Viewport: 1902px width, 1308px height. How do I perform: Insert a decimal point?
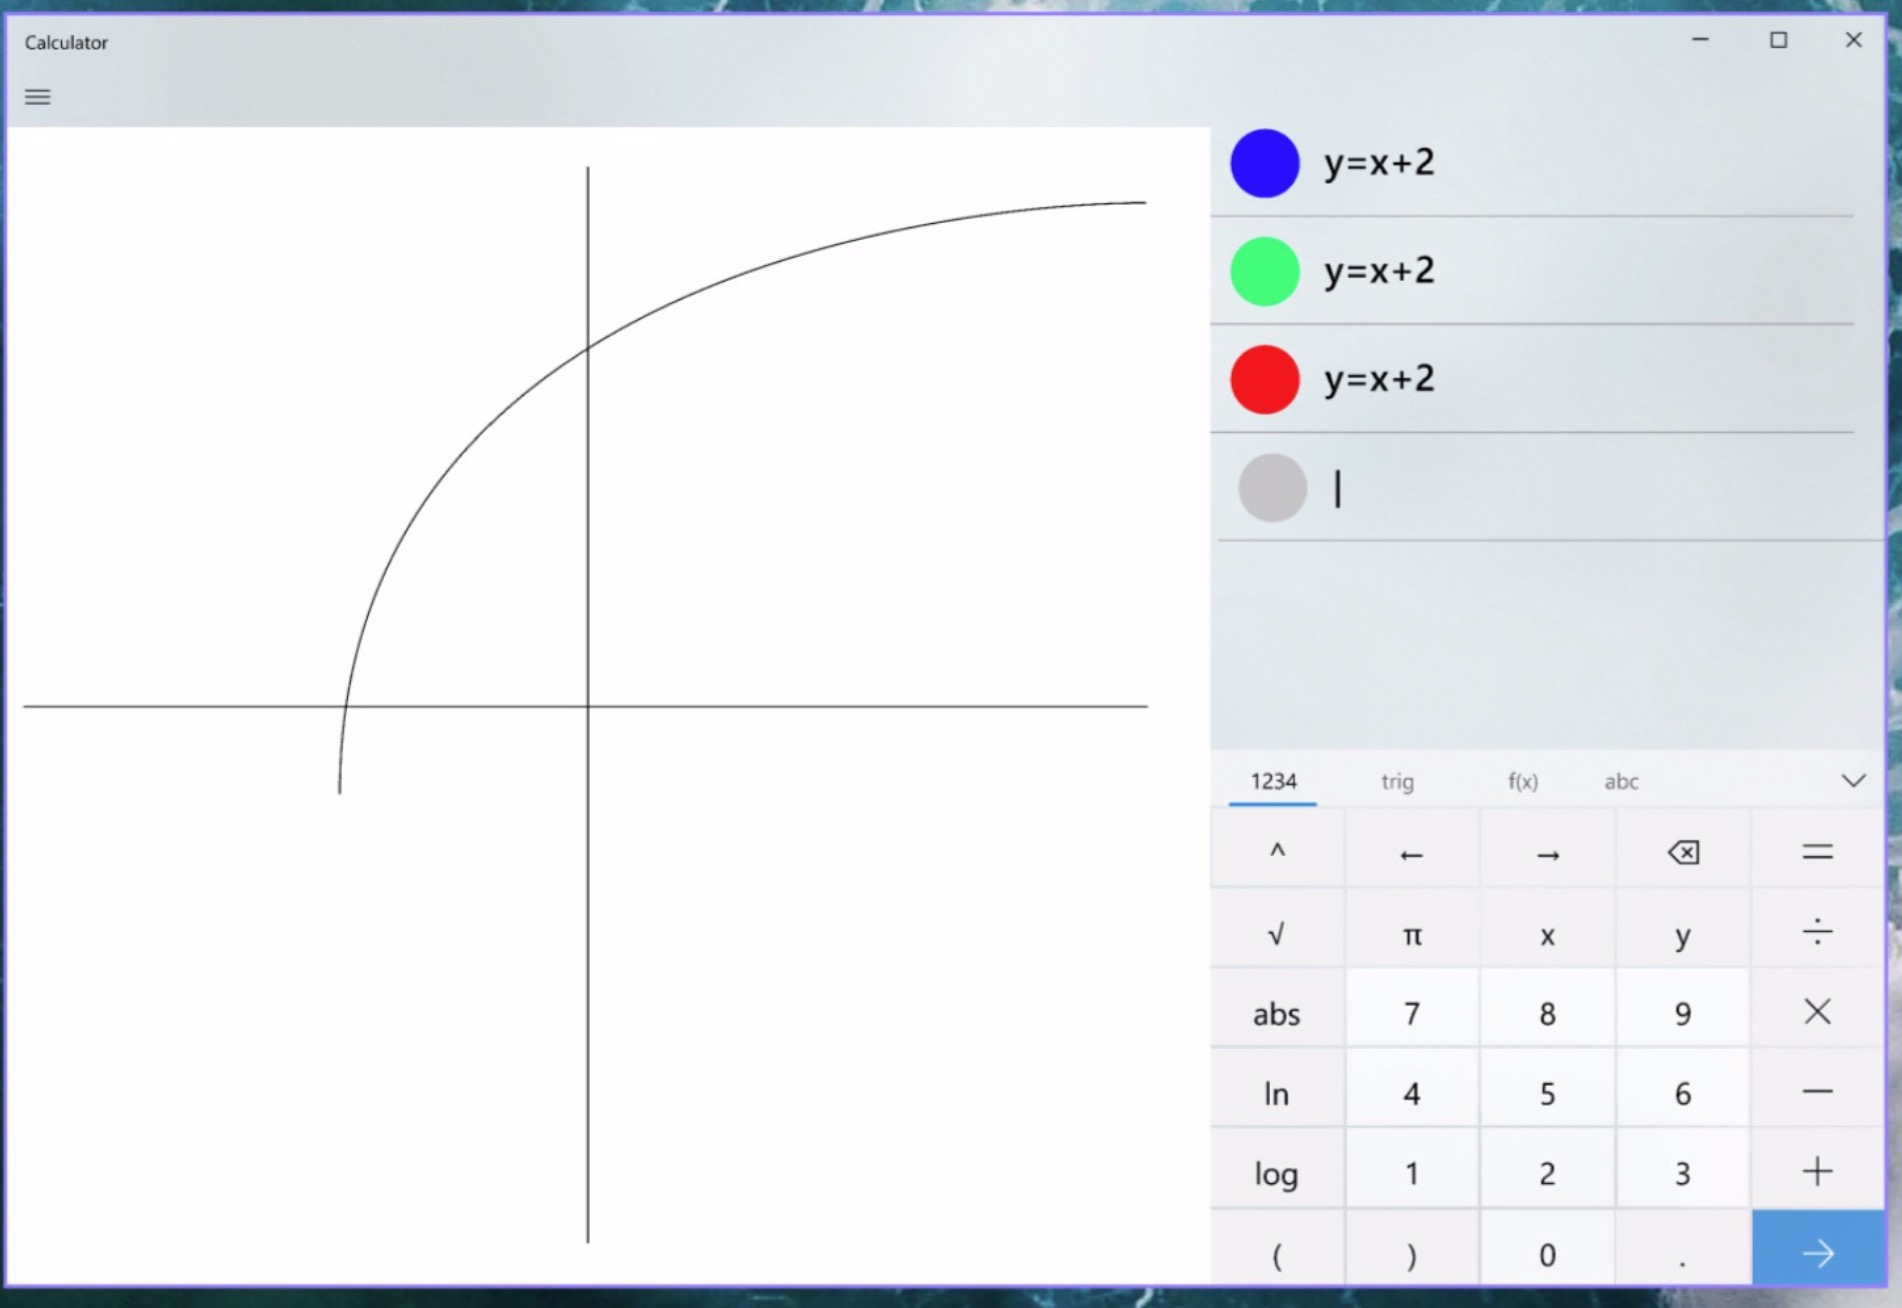click(x=1683, y=1248)
